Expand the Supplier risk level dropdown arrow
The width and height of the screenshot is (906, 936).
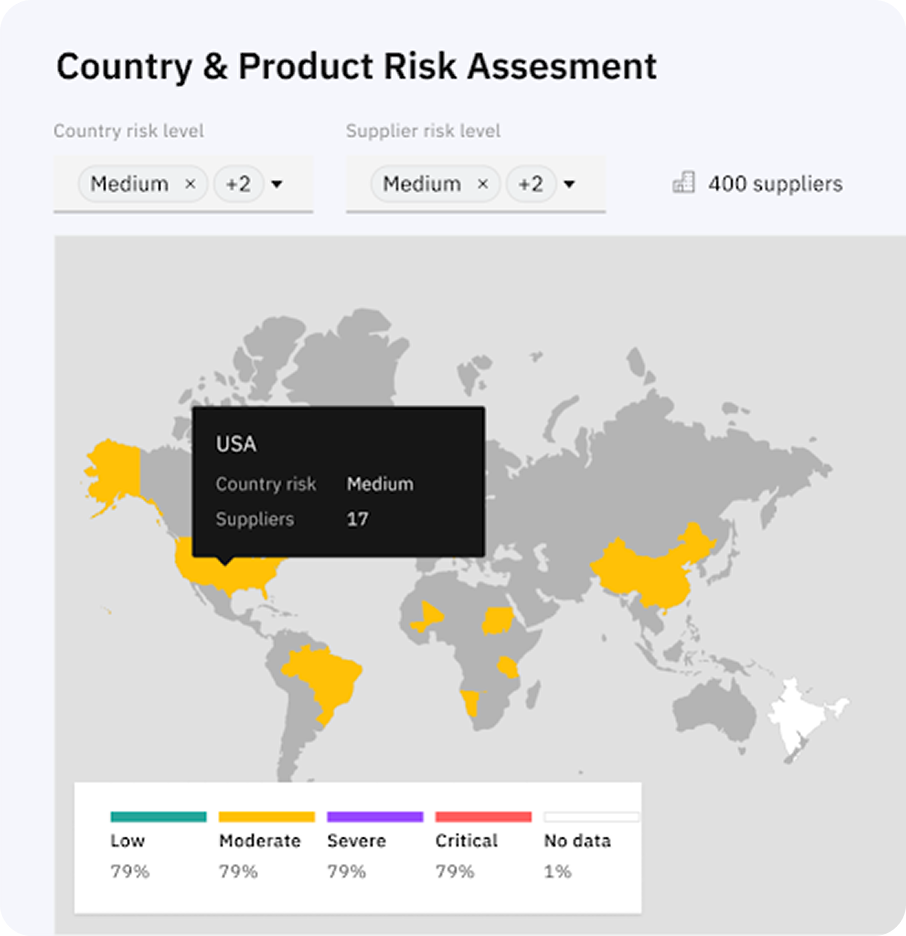pyautogui.click(x=569, y=184)
